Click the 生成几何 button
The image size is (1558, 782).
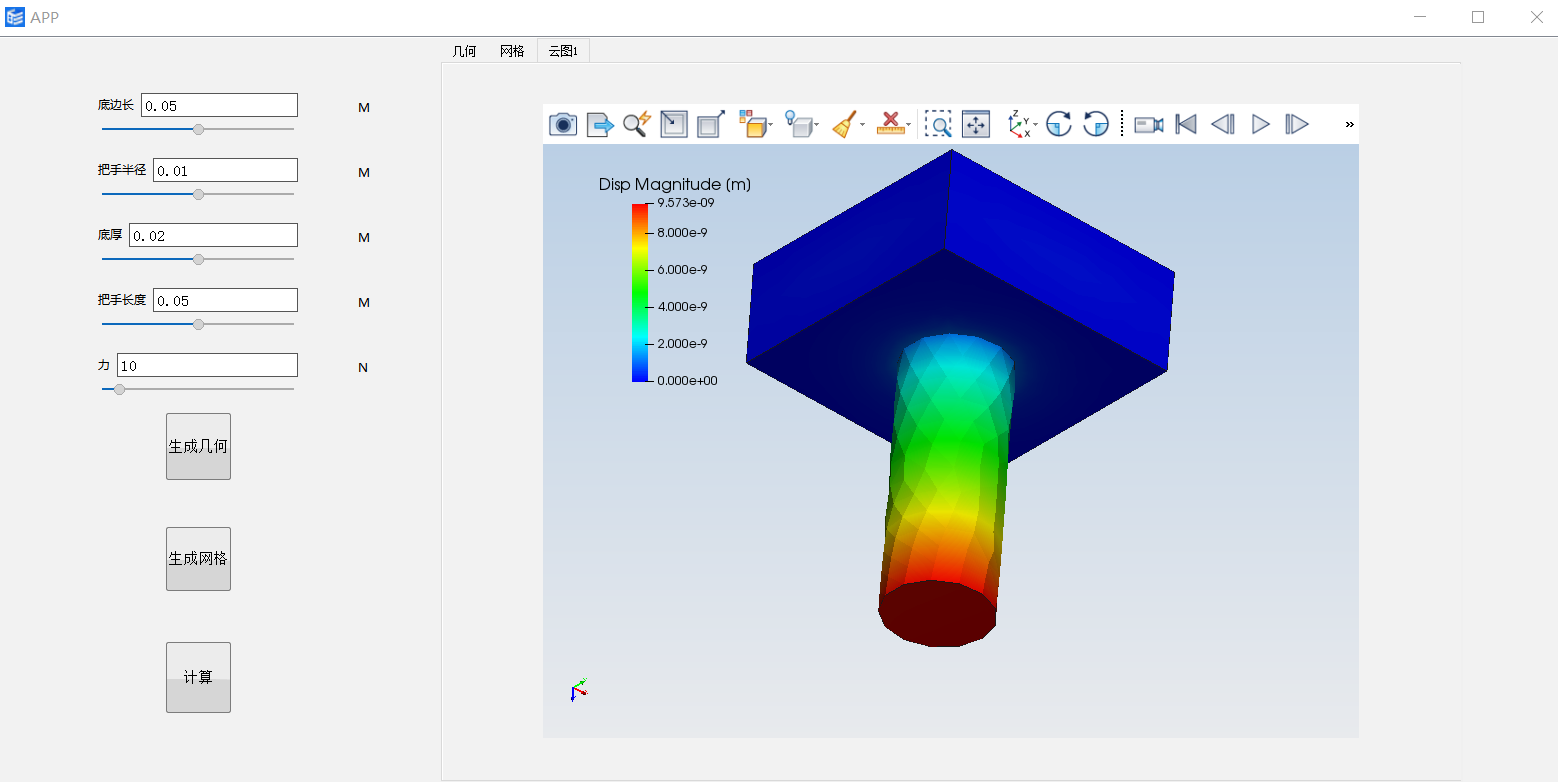198,446
